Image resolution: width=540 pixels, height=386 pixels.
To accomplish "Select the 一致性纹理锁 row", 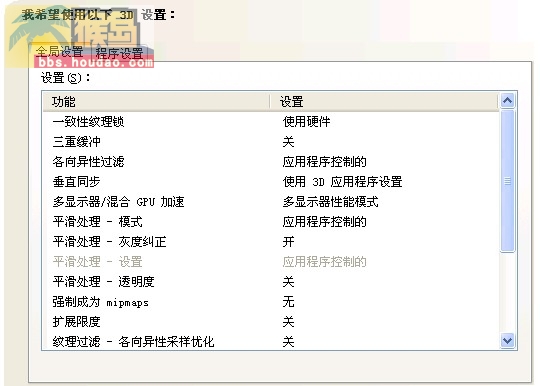I will pyautogui.click(x=270, y=122).
